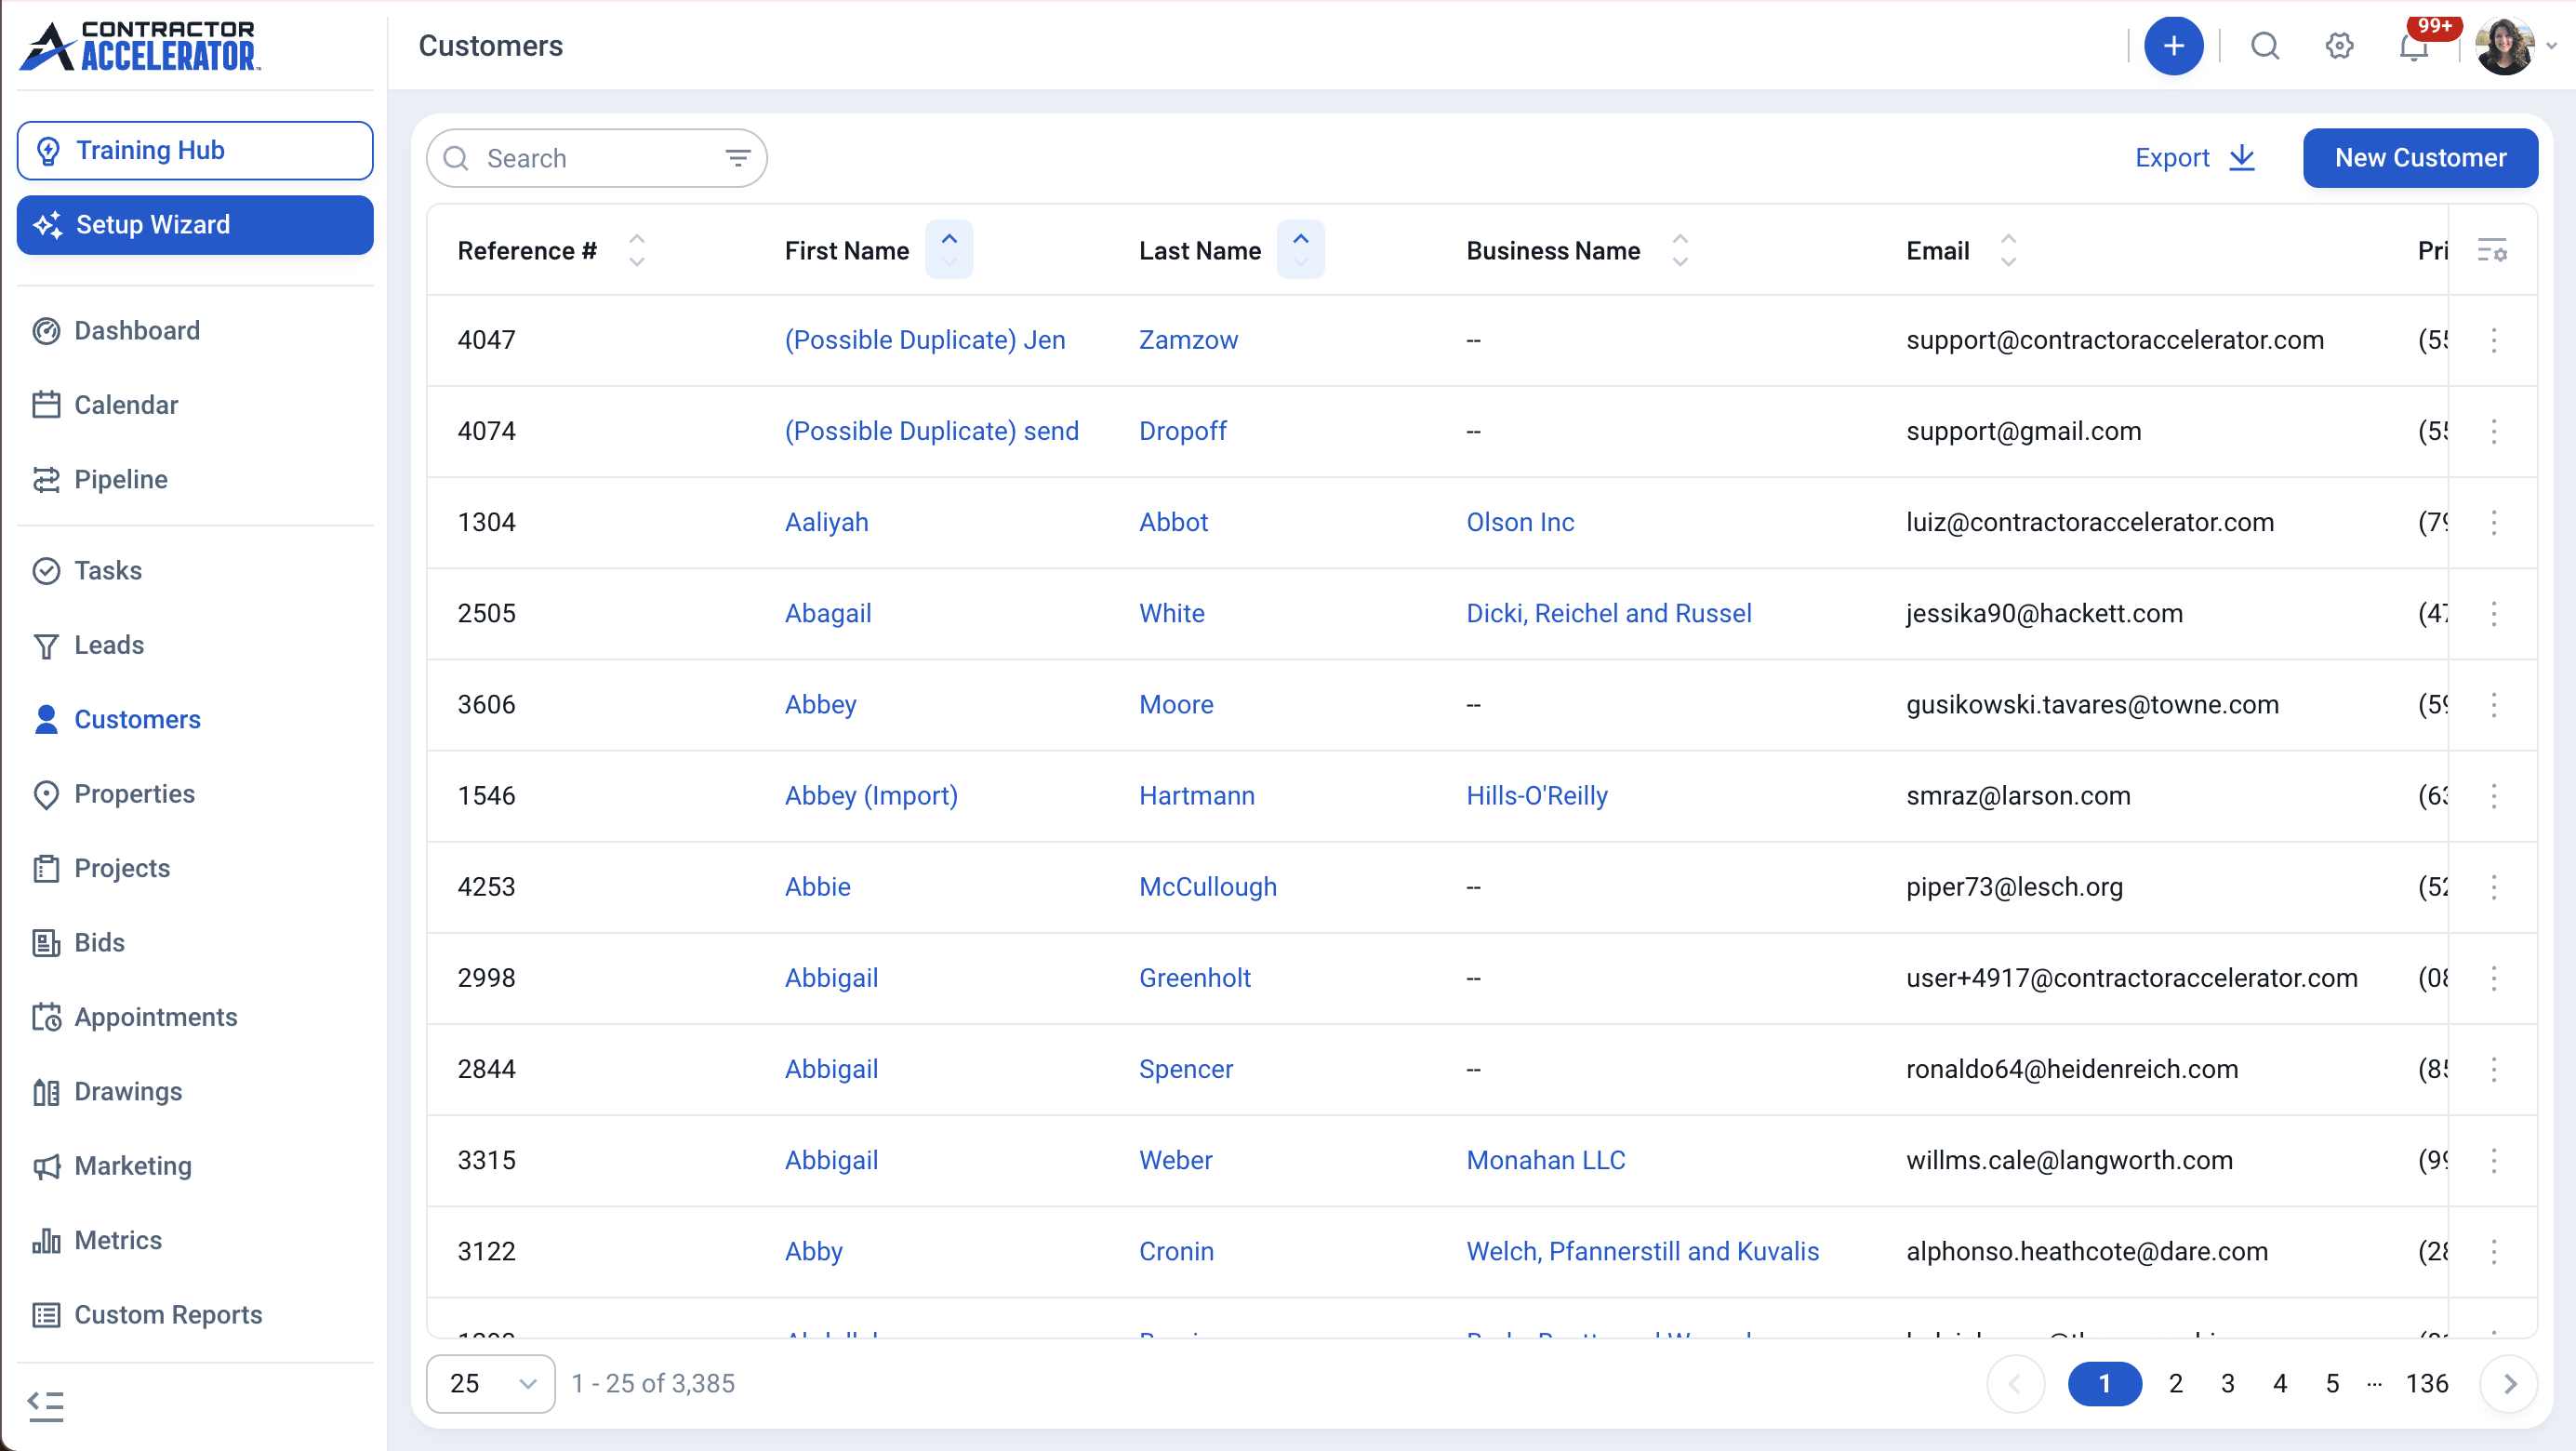Open business Olson Inc link
Screen dimensions: 2576x1451
click(1520, 522)
